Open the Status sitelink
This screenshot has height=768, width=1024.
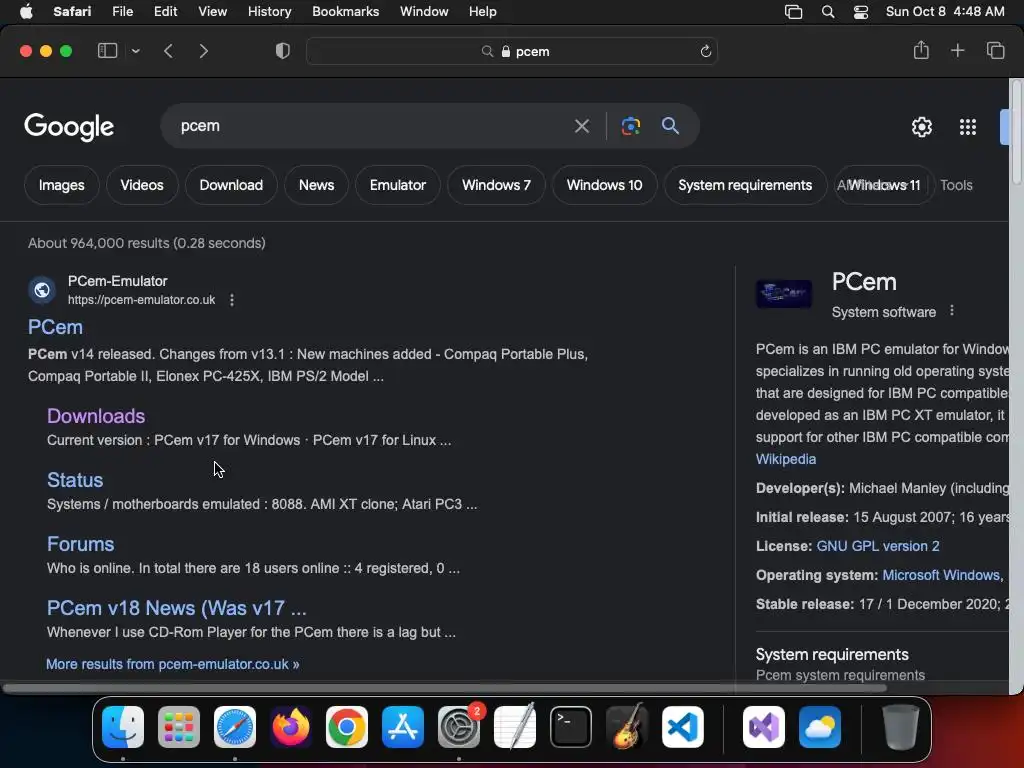75,480
